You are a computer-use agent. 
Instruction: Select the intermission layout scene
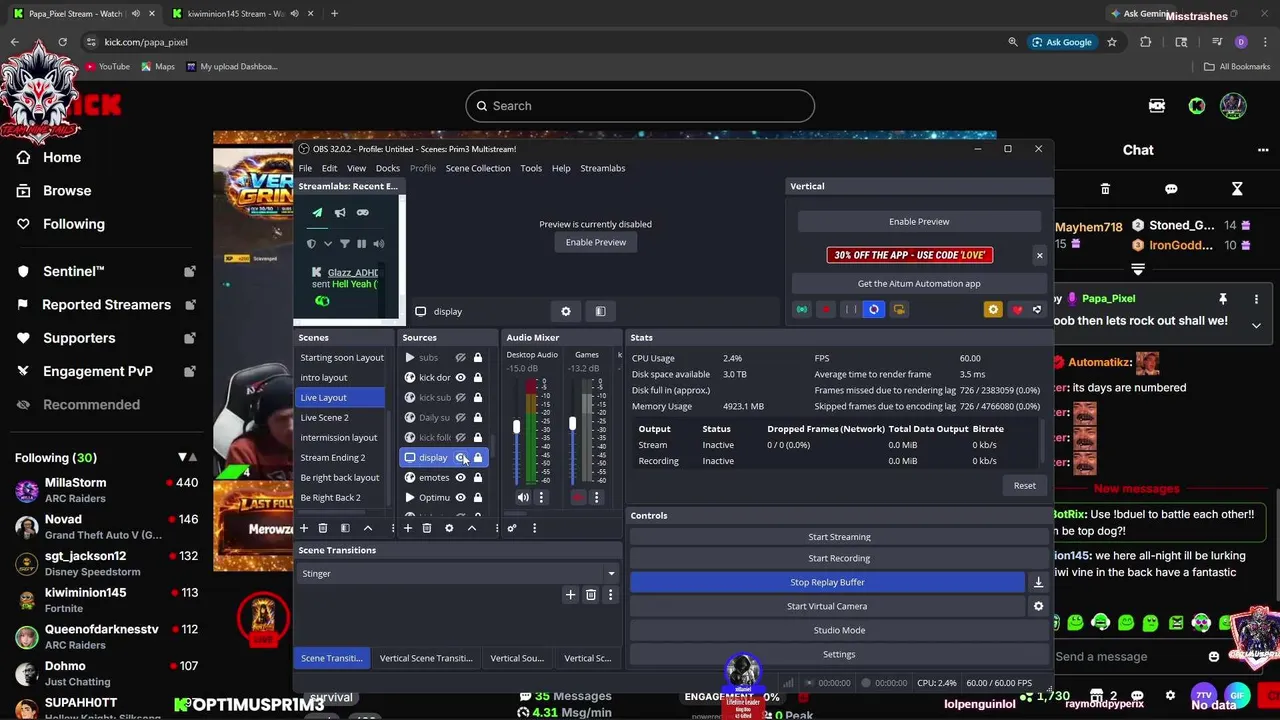click(x=339, y=437)
